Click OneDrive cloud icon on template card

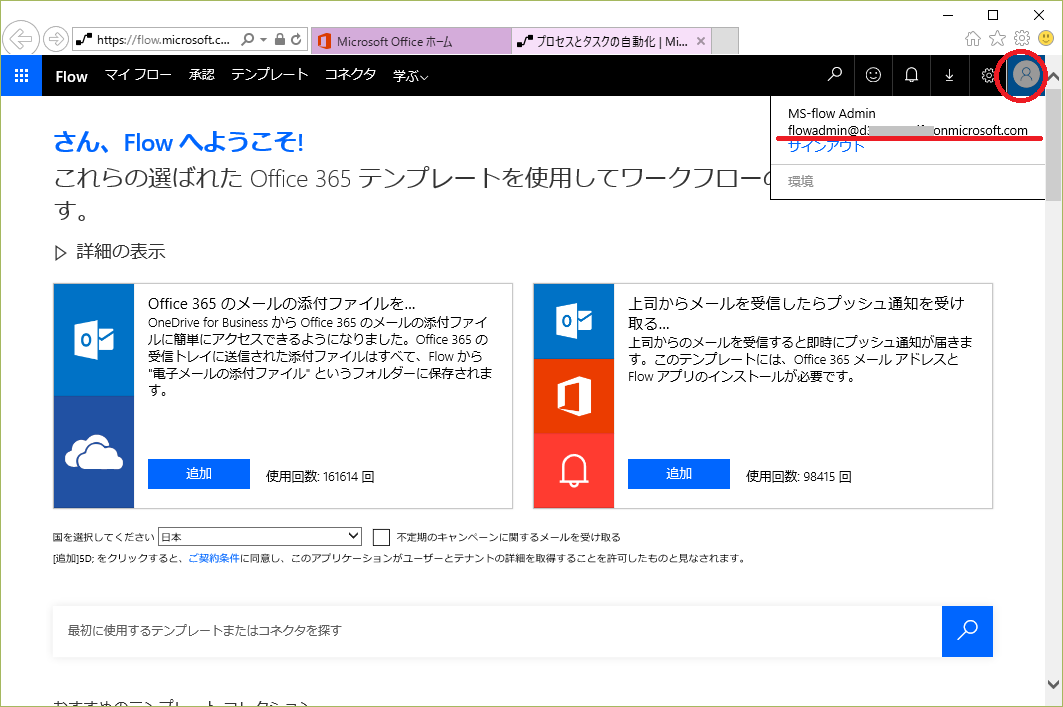(x=94, y=452)
